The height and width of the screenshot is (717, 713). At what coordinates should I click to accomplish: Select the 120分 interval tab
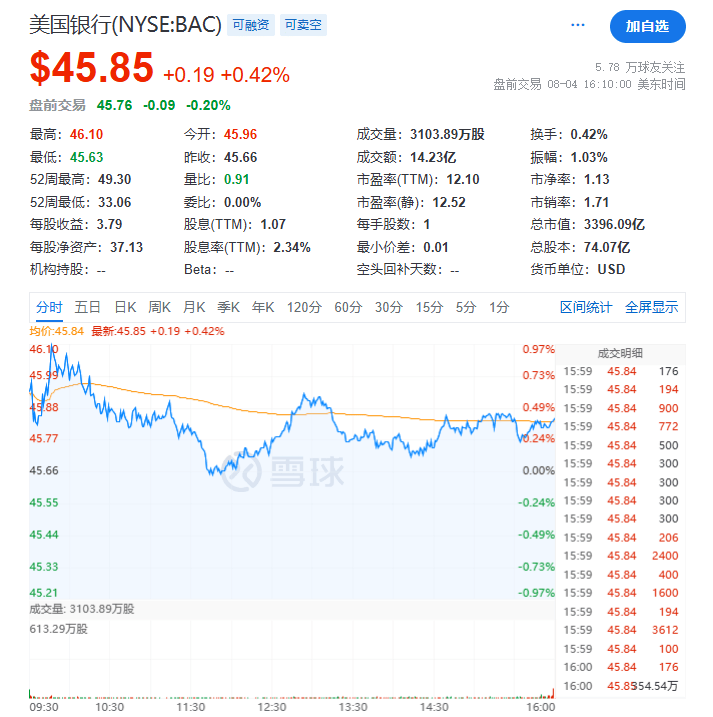(304, 307)
